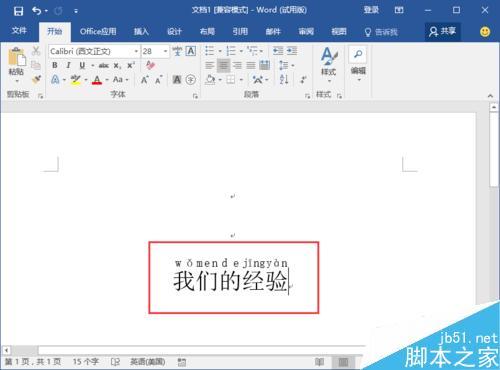Click the Increase Indent icon
This screenshot has width=500, height=370.
(x=292, y=51)
